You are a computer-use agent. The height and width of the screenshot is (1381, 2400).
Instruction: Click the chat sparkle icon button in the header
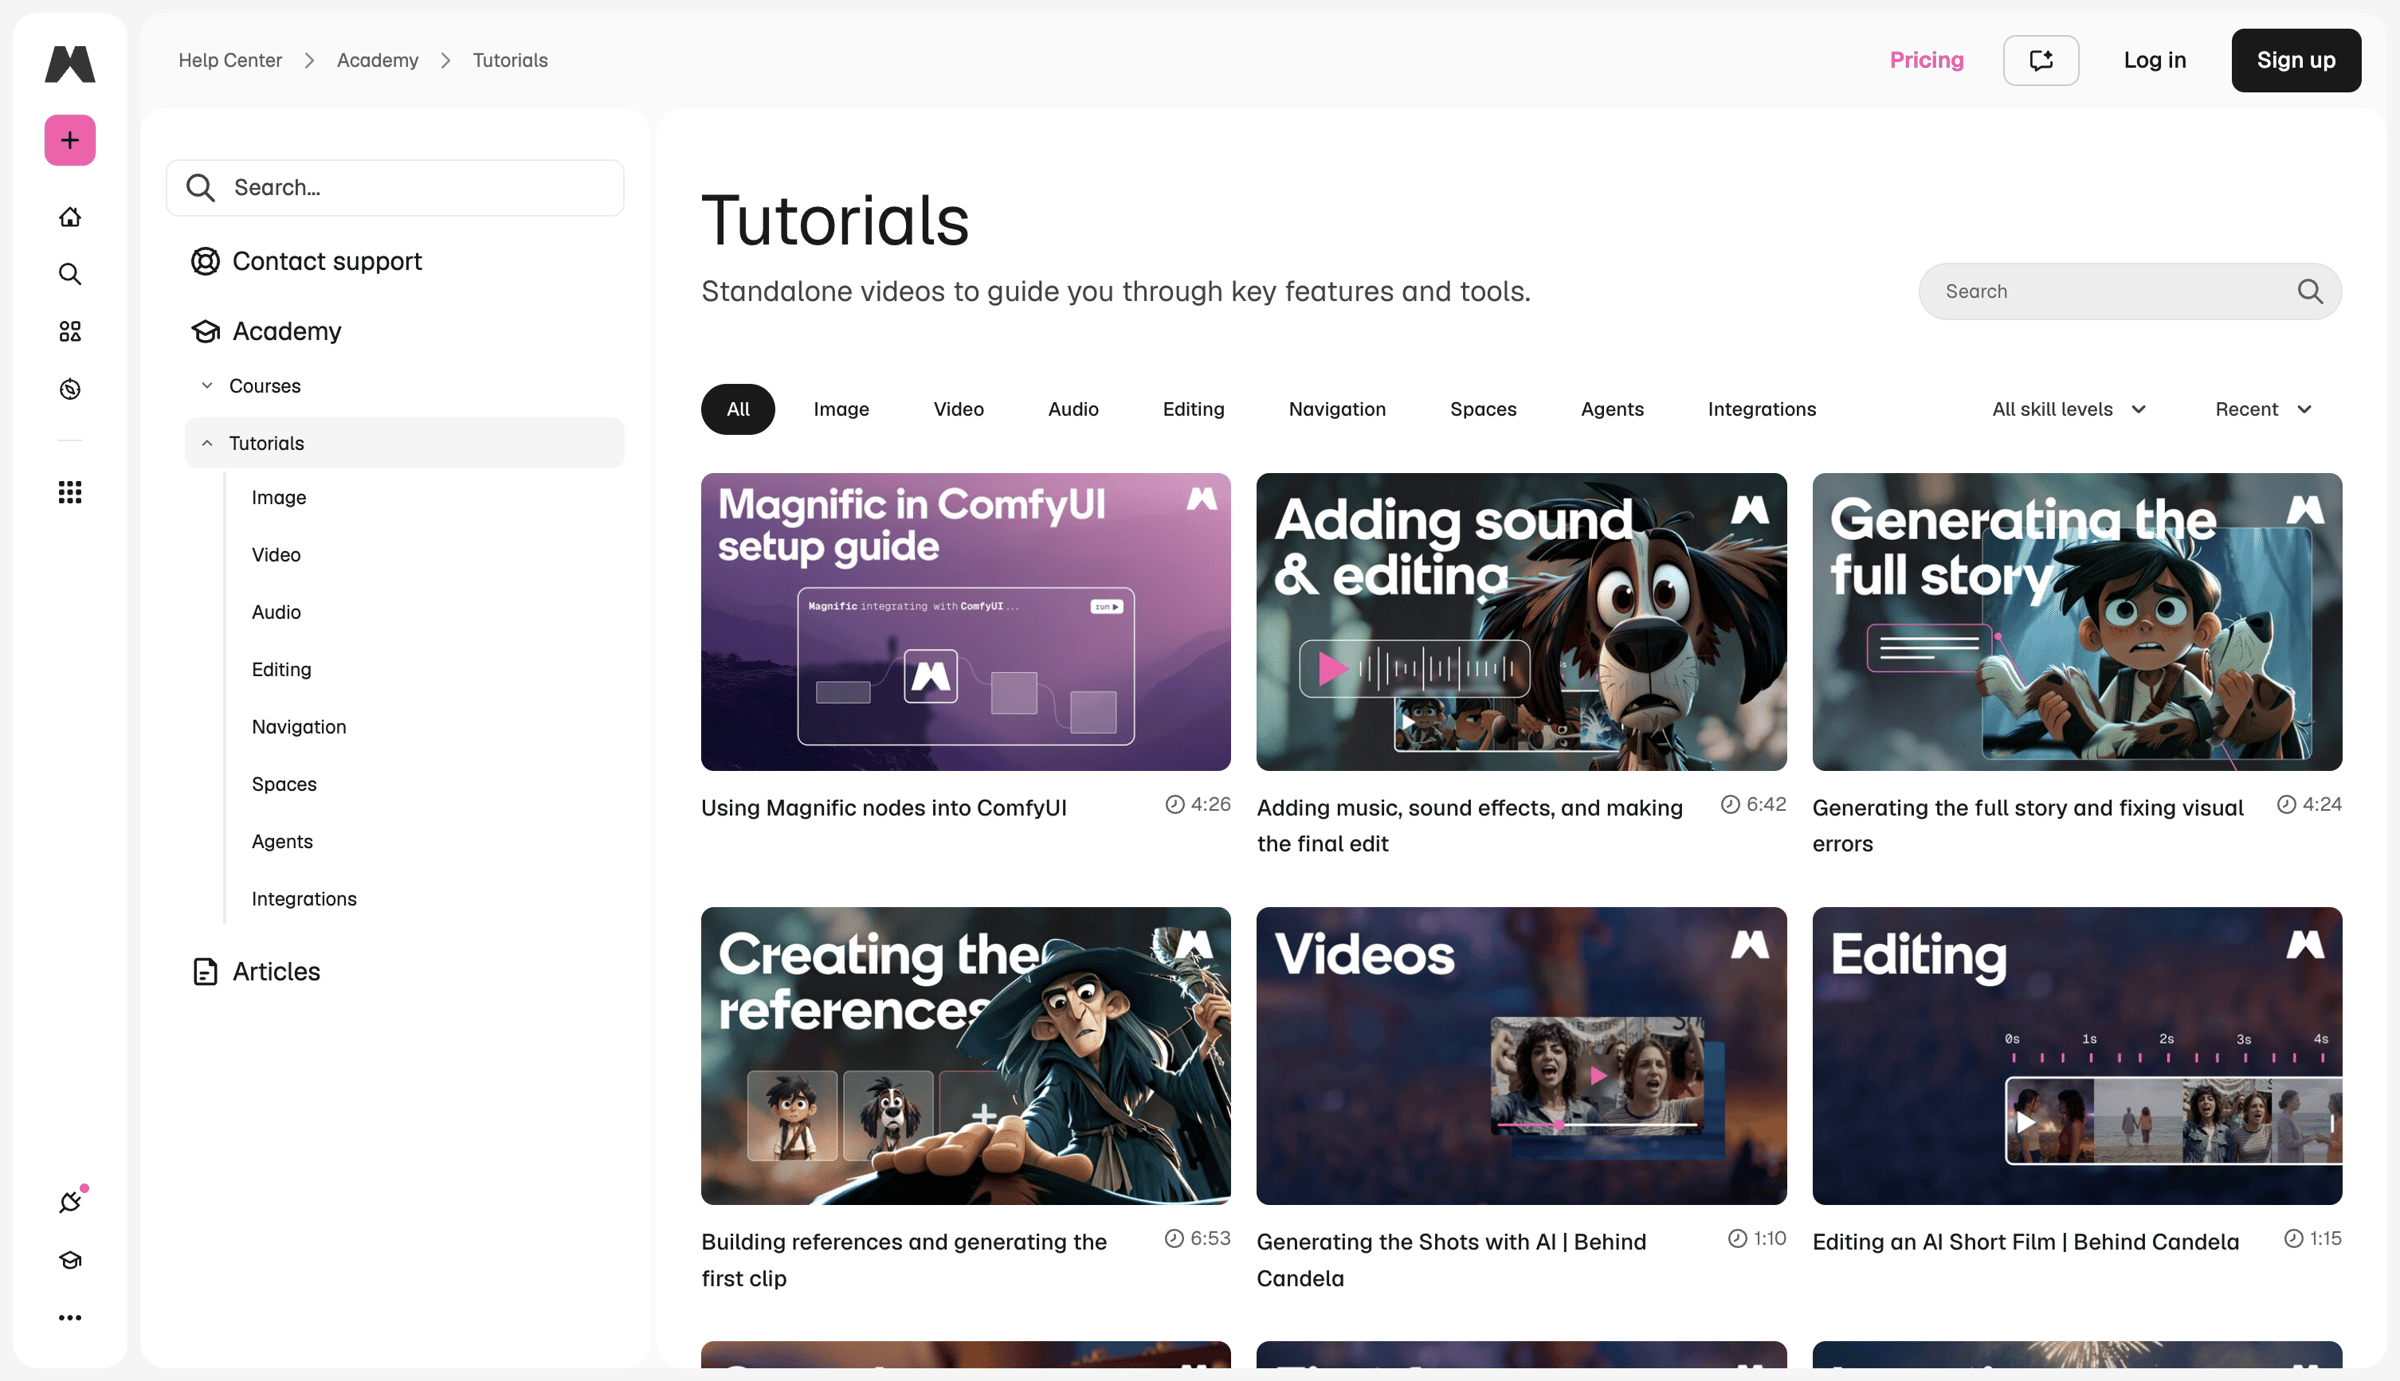click(x=2041, y=60)
